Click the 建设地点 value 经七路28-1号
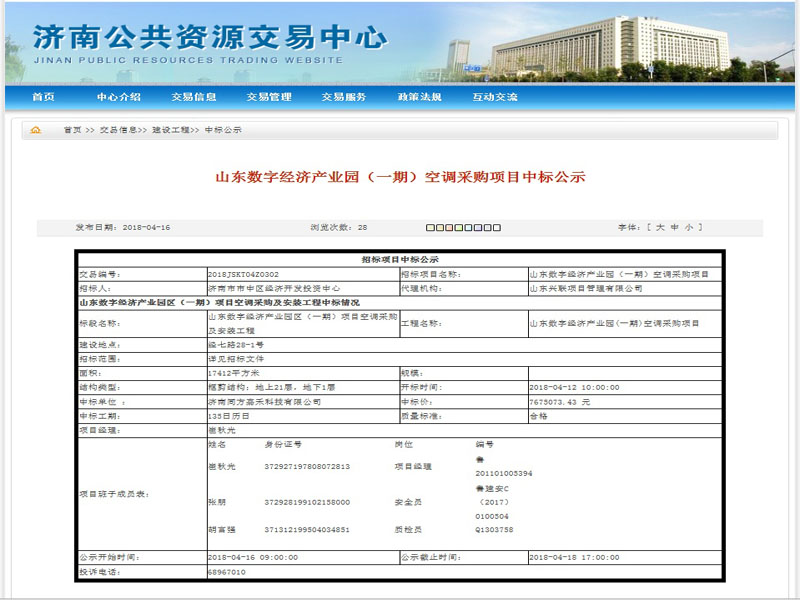800x600 pixels. click(x=236, y=345)
